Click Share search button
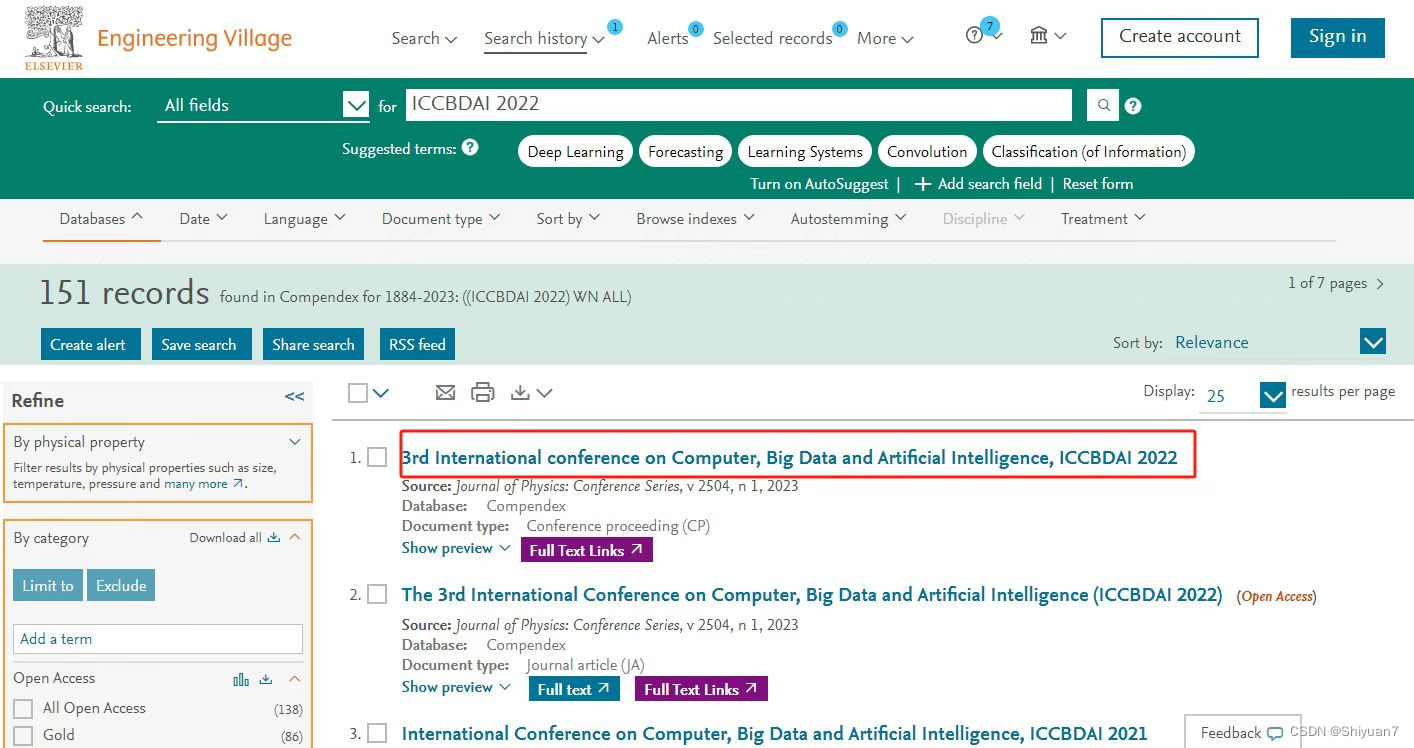Viewport: 1414px width, 748px height. point(313,344)
